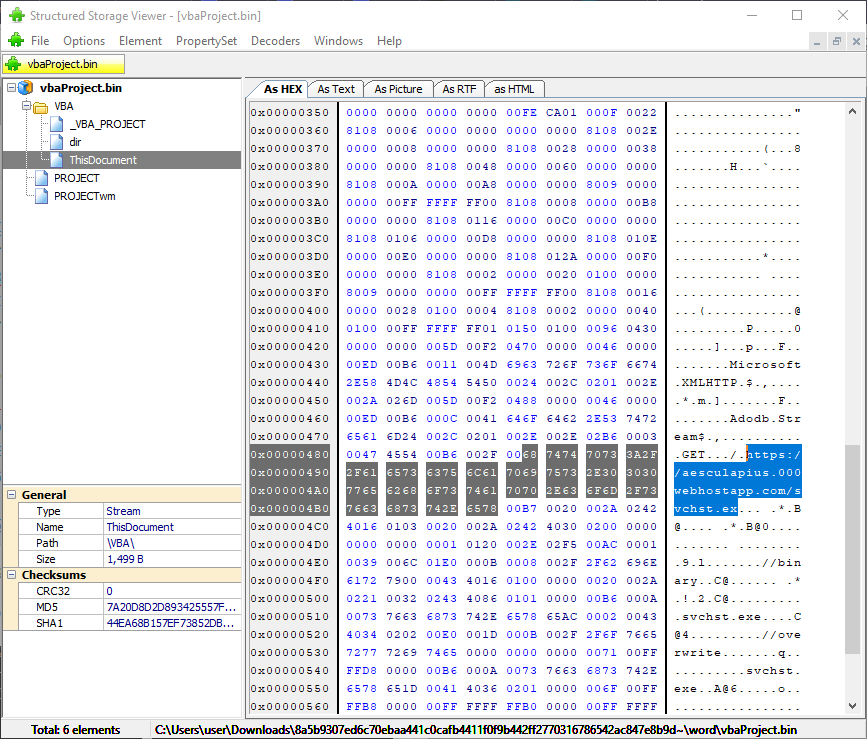This screenshot has height=739, width=867.
Task: Click the ThisDocument file icon
Action: (x=57, y=160)
